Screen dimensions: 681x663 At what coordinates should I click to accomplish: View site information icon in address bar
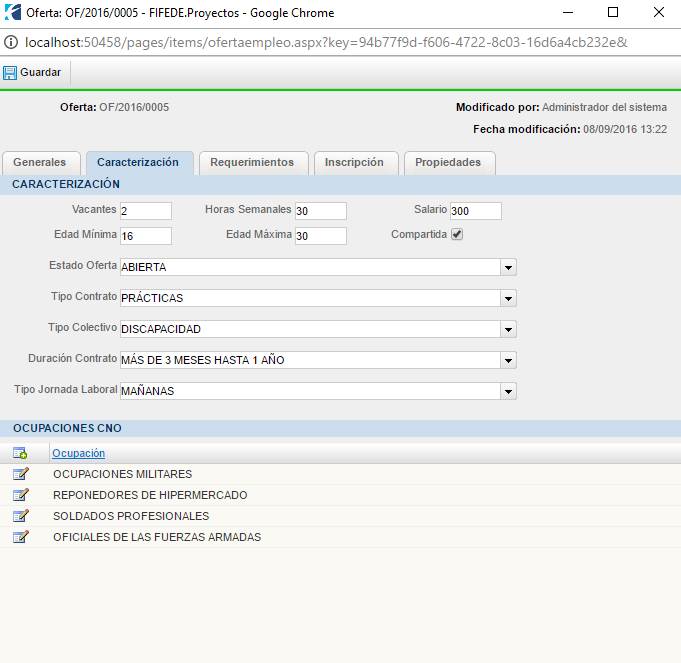click(11, 42)
